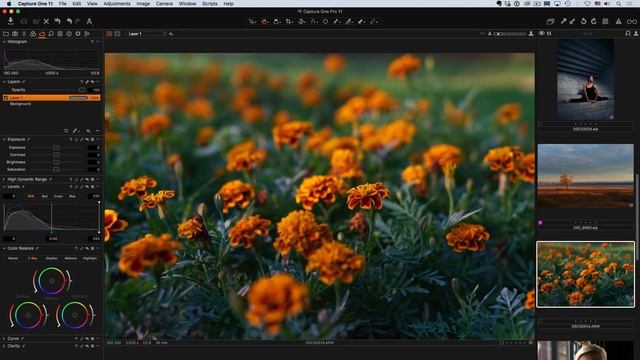640x360 pixels.
Task: Select the RGB levels channel
Action: 31,196
